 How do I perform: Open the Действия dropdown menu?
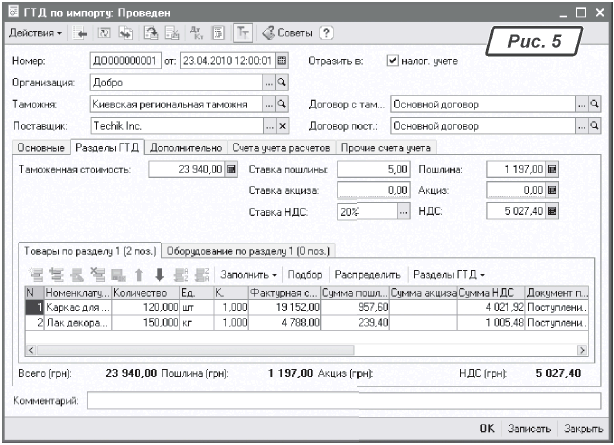click(36, 34)
